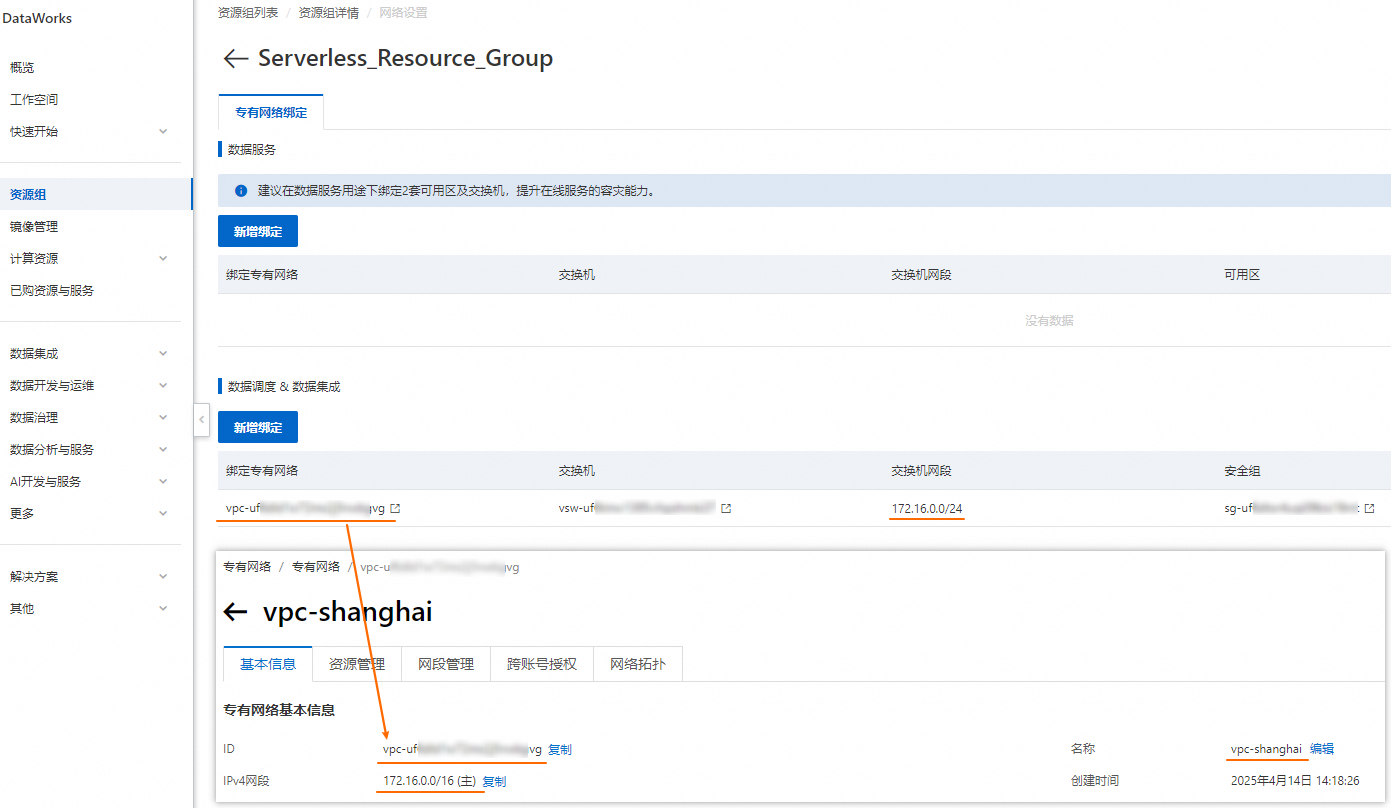
Task: Click the 没有数据 empty table message
Action: point(1049,321)
